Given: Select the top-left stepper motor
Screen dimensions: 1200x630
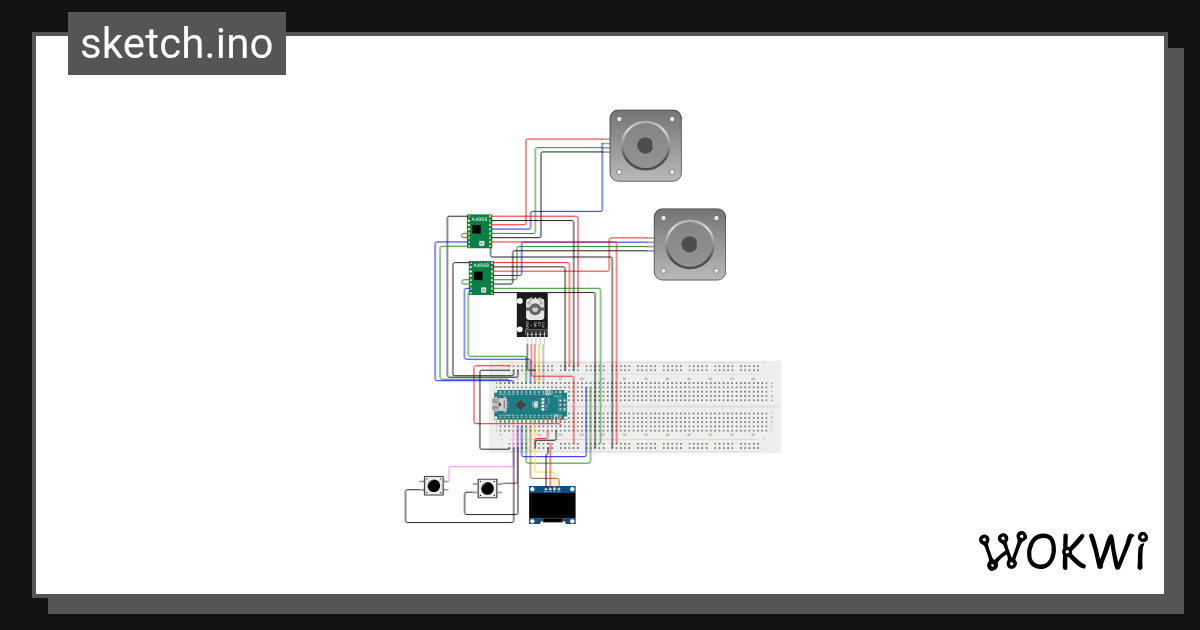Looking at the screenshot, I should pos(646,145).
